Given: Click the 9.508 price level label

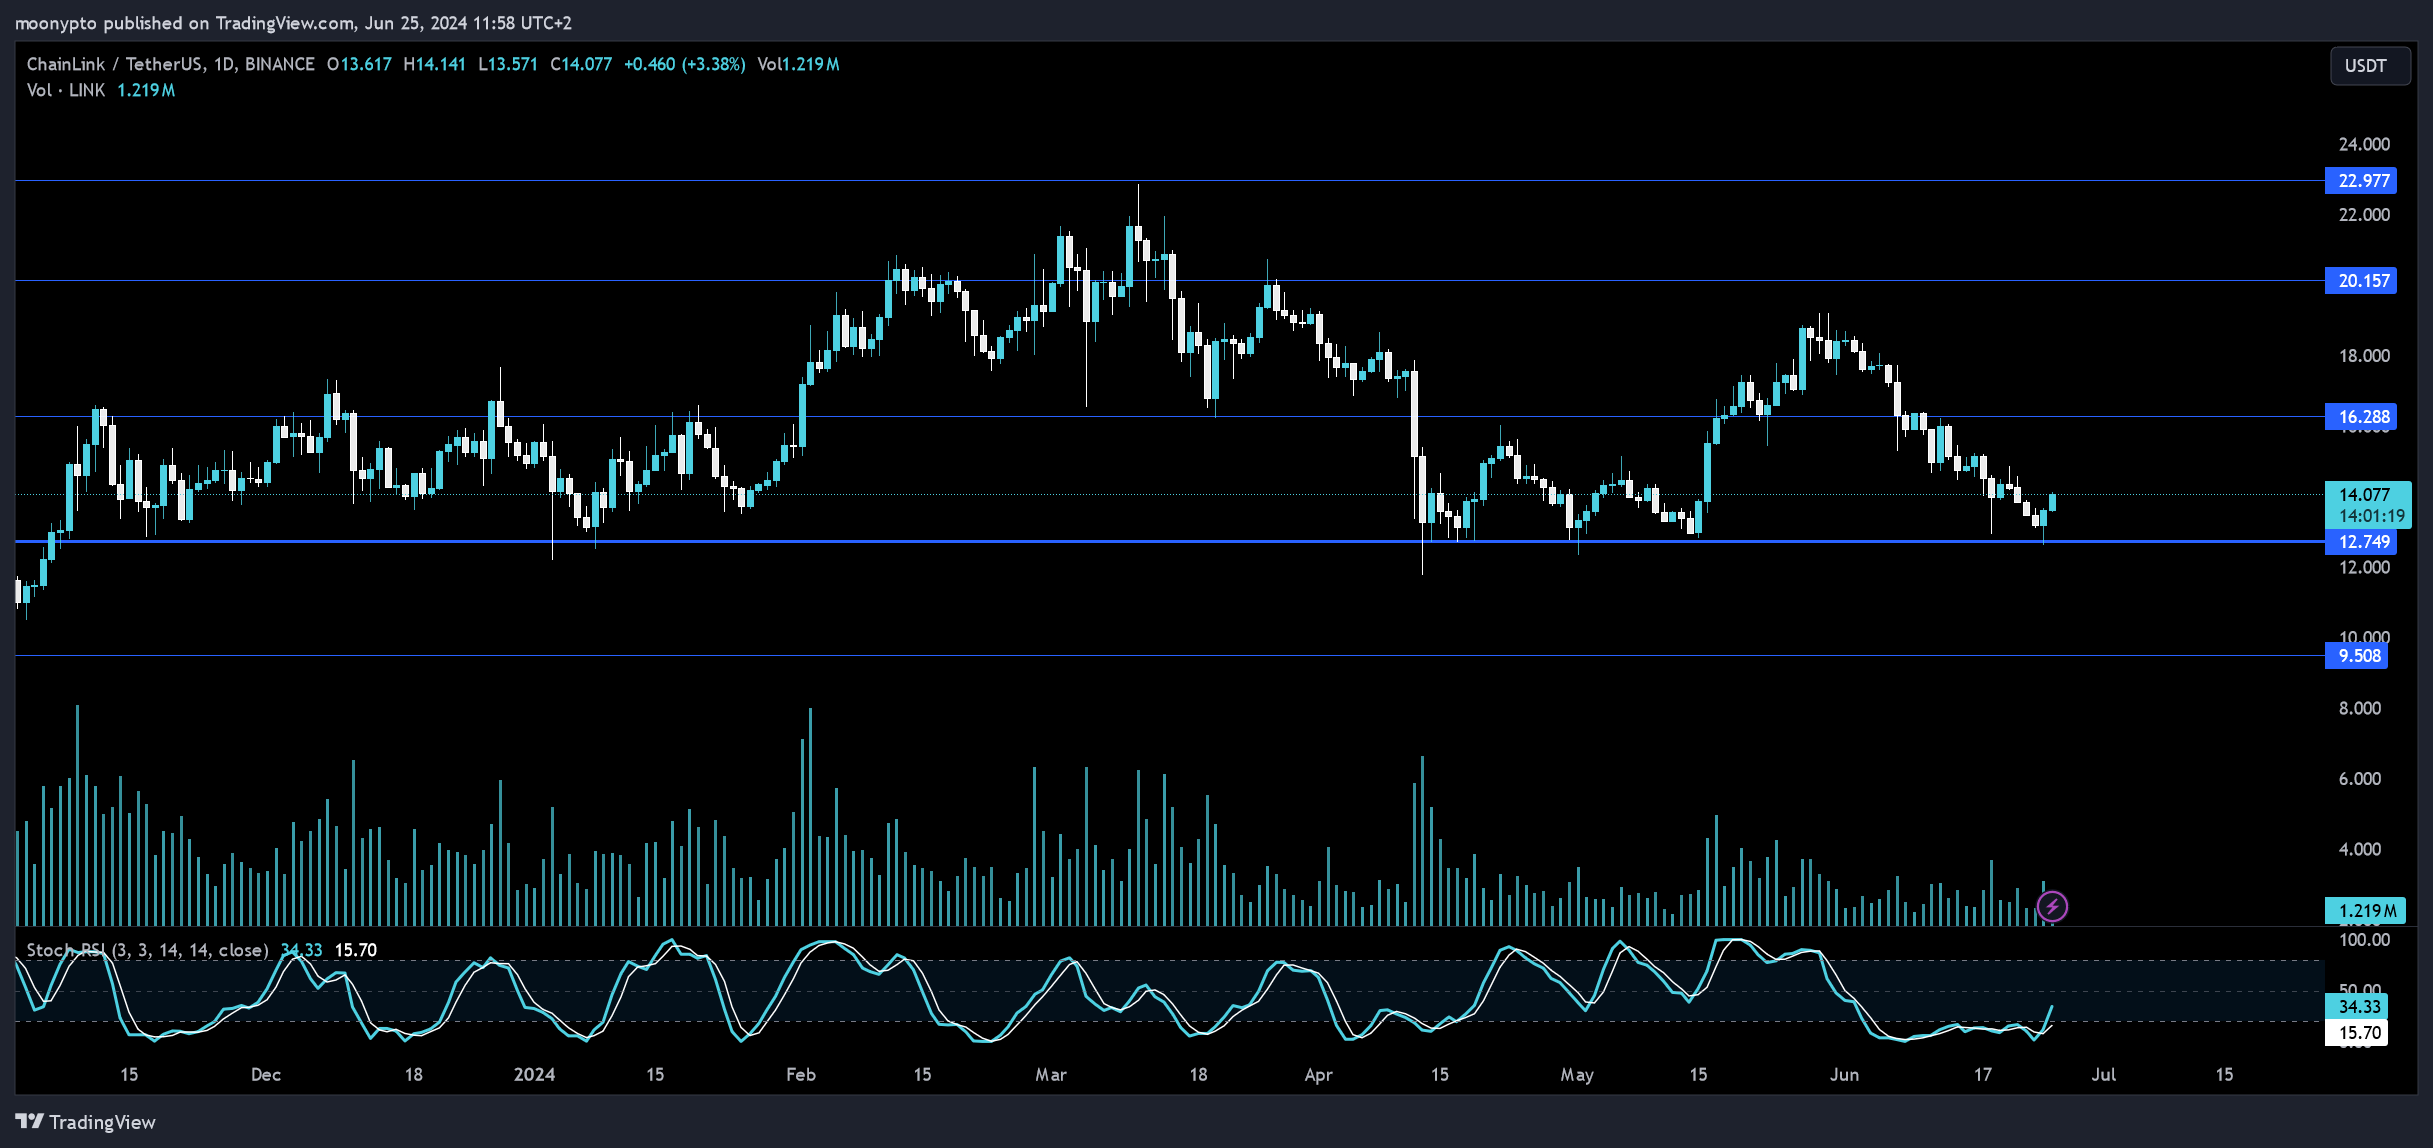Looking at the screenshot, I should tap(2357, 656).
